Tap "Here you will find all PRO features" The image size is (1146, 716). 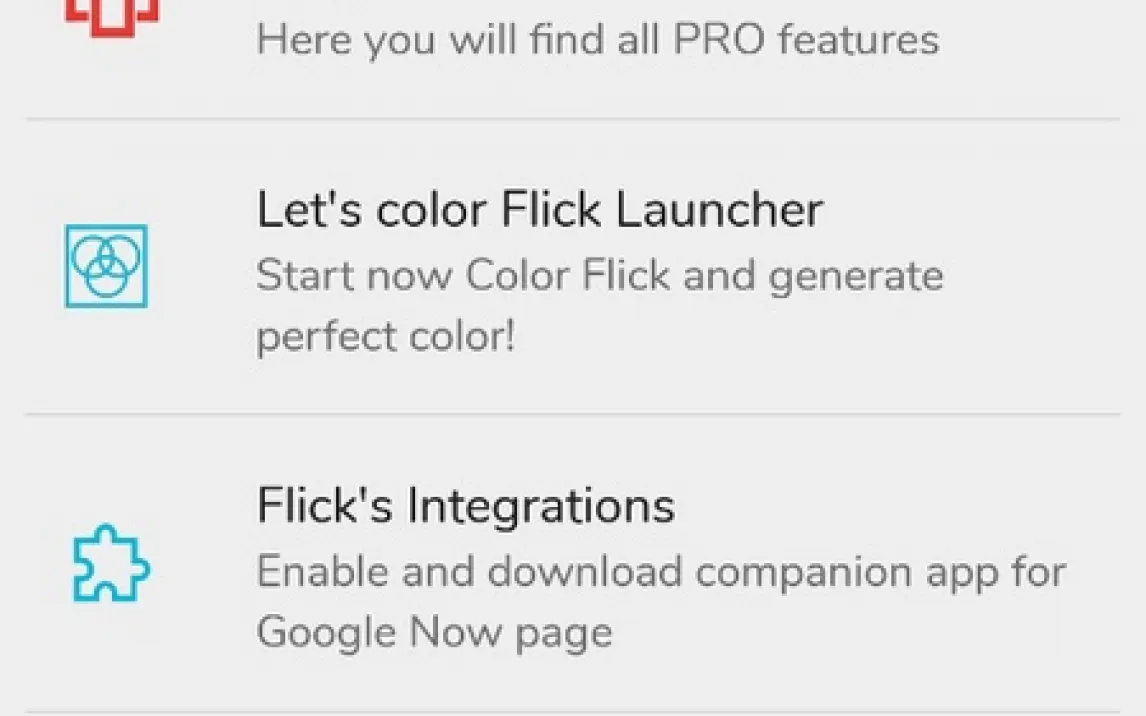click(597, 41)
